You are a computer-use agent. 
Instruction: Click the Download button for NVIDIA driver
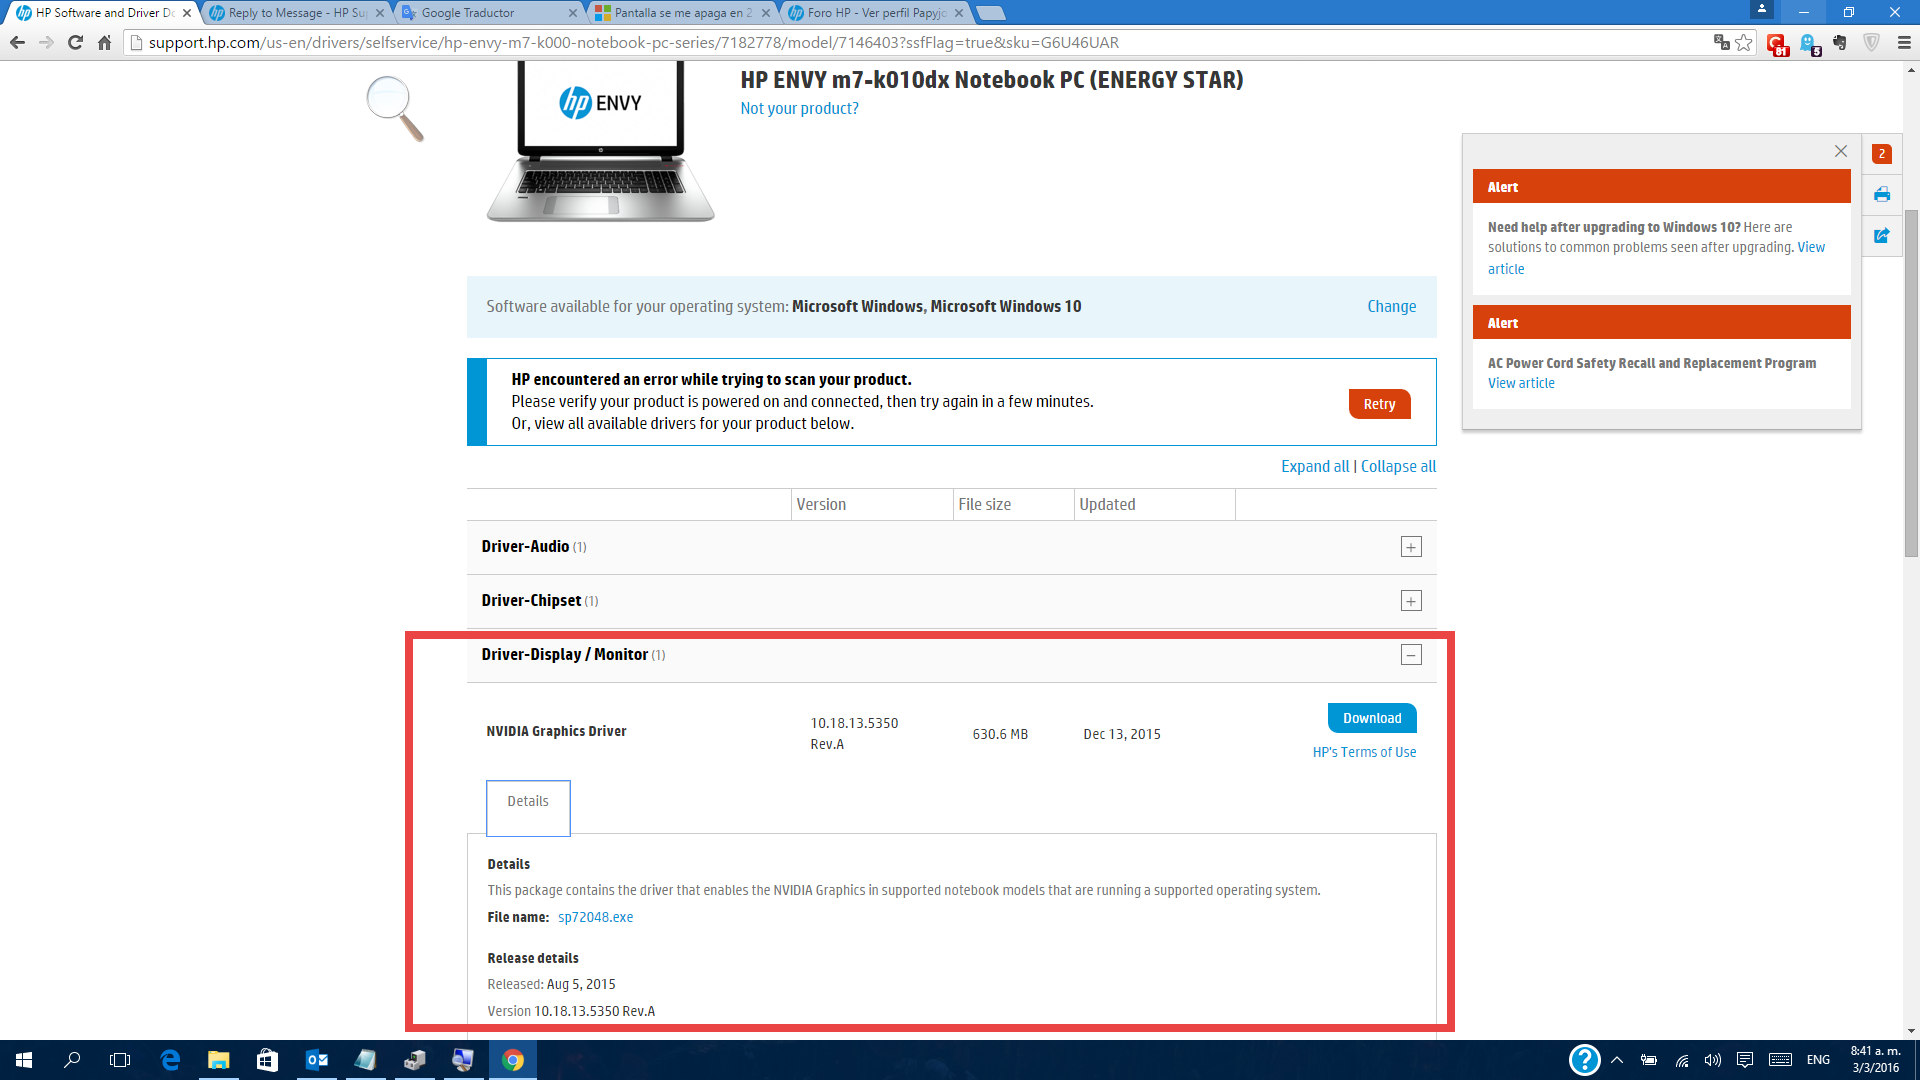point(1371,718)
